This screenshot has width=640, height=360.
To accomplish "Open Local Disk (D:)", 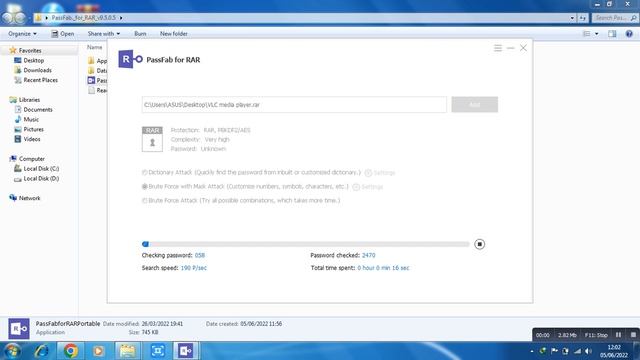I will [x=41, y=178].
